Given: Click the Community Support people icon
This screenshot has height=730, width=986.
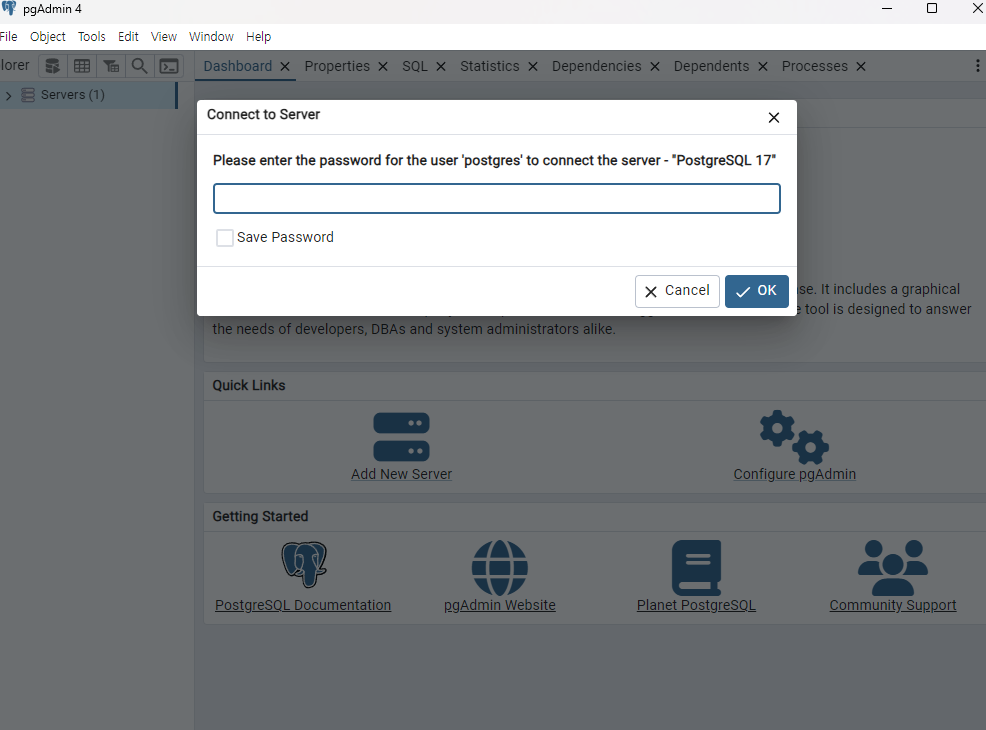Looking at the screenshot, I should click(x=893, y=568).
